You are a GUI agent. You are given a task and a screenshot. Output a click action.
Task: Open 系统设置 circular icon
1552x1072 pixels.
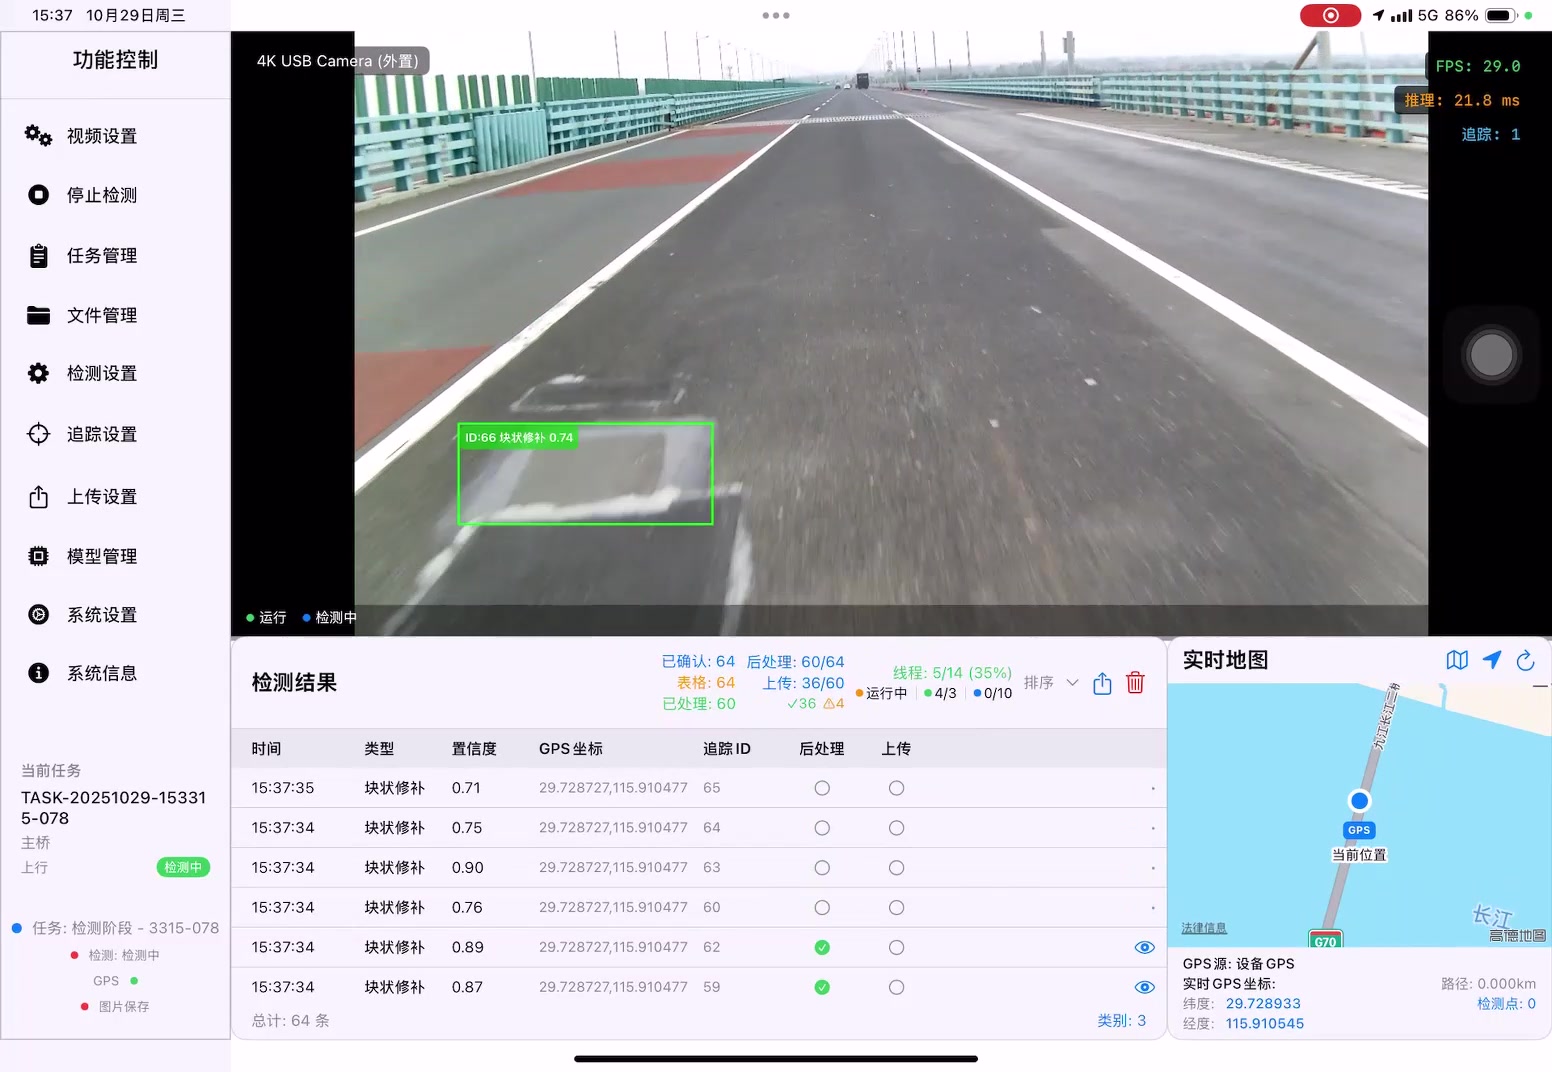pos(38,614)
